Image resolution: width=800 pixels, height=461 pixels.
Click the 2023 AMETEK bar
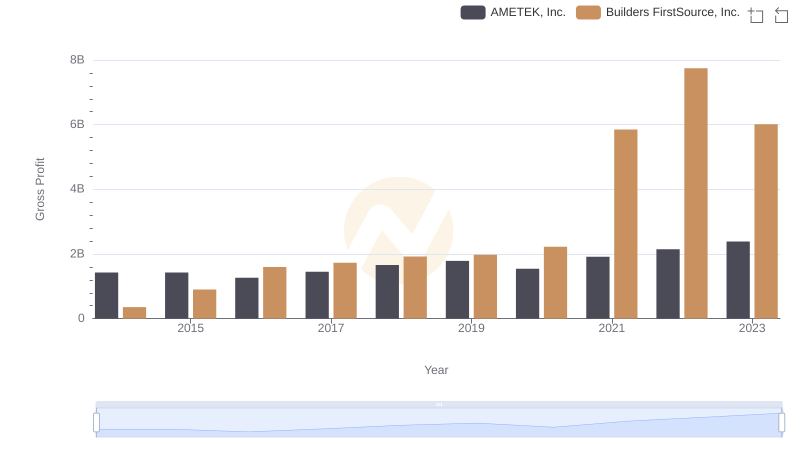738,280
